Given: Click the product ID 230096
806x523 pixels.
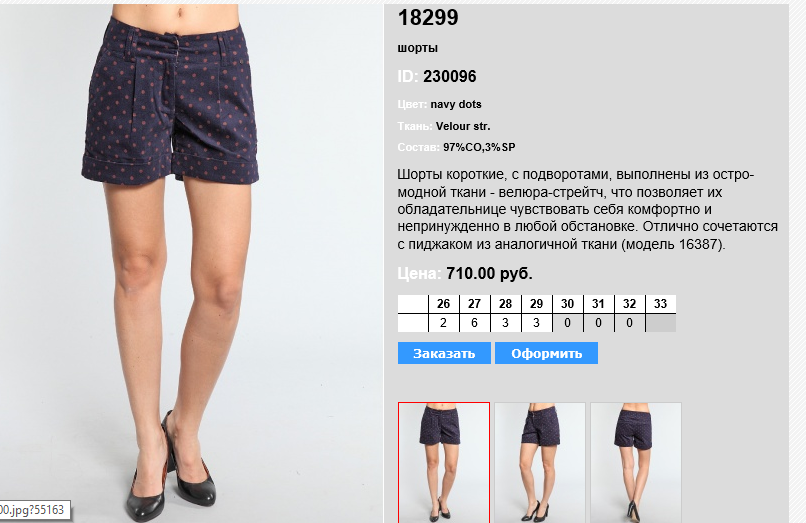Looking at the screenshot, I should tap(450, 77).
